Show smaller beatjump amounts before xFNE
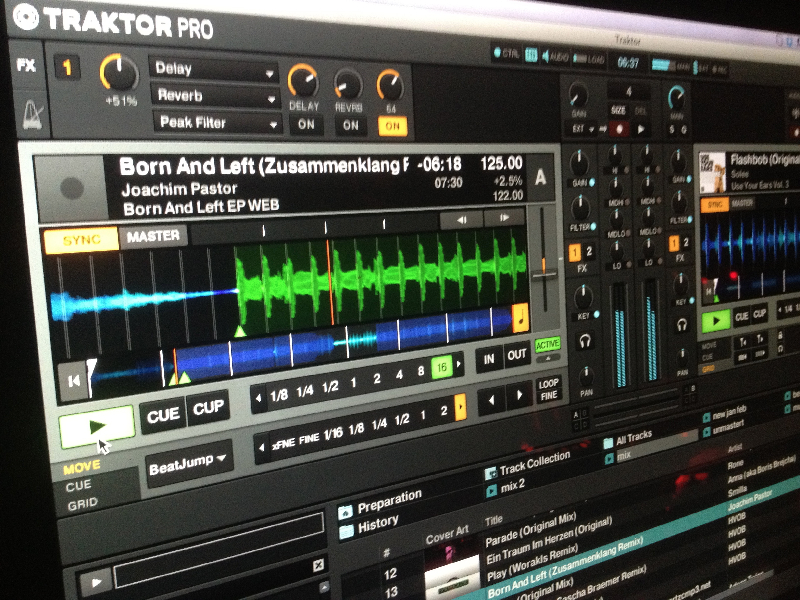This screenshot has width=800, height=600. (x=262, y=448)
